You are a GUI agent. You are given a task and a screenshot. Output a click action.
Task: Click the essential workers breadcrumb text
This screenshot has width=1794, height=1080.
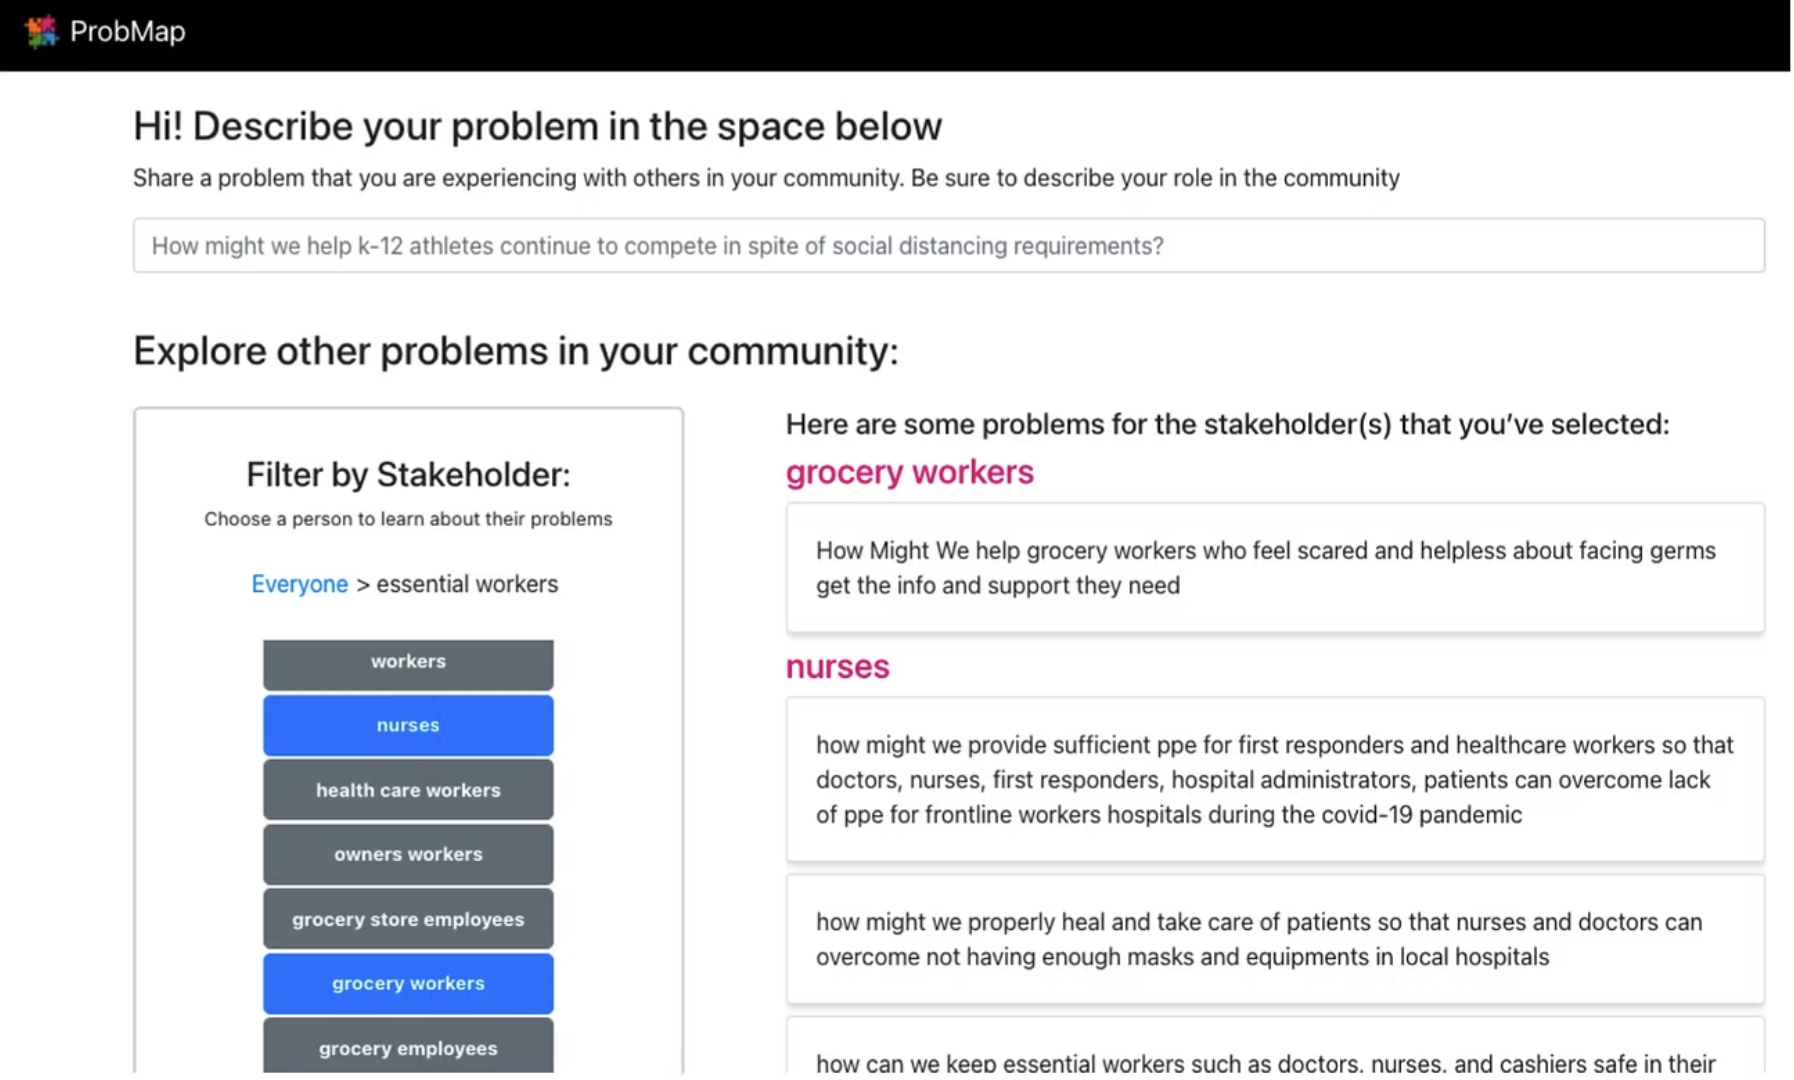click(467, 584)
